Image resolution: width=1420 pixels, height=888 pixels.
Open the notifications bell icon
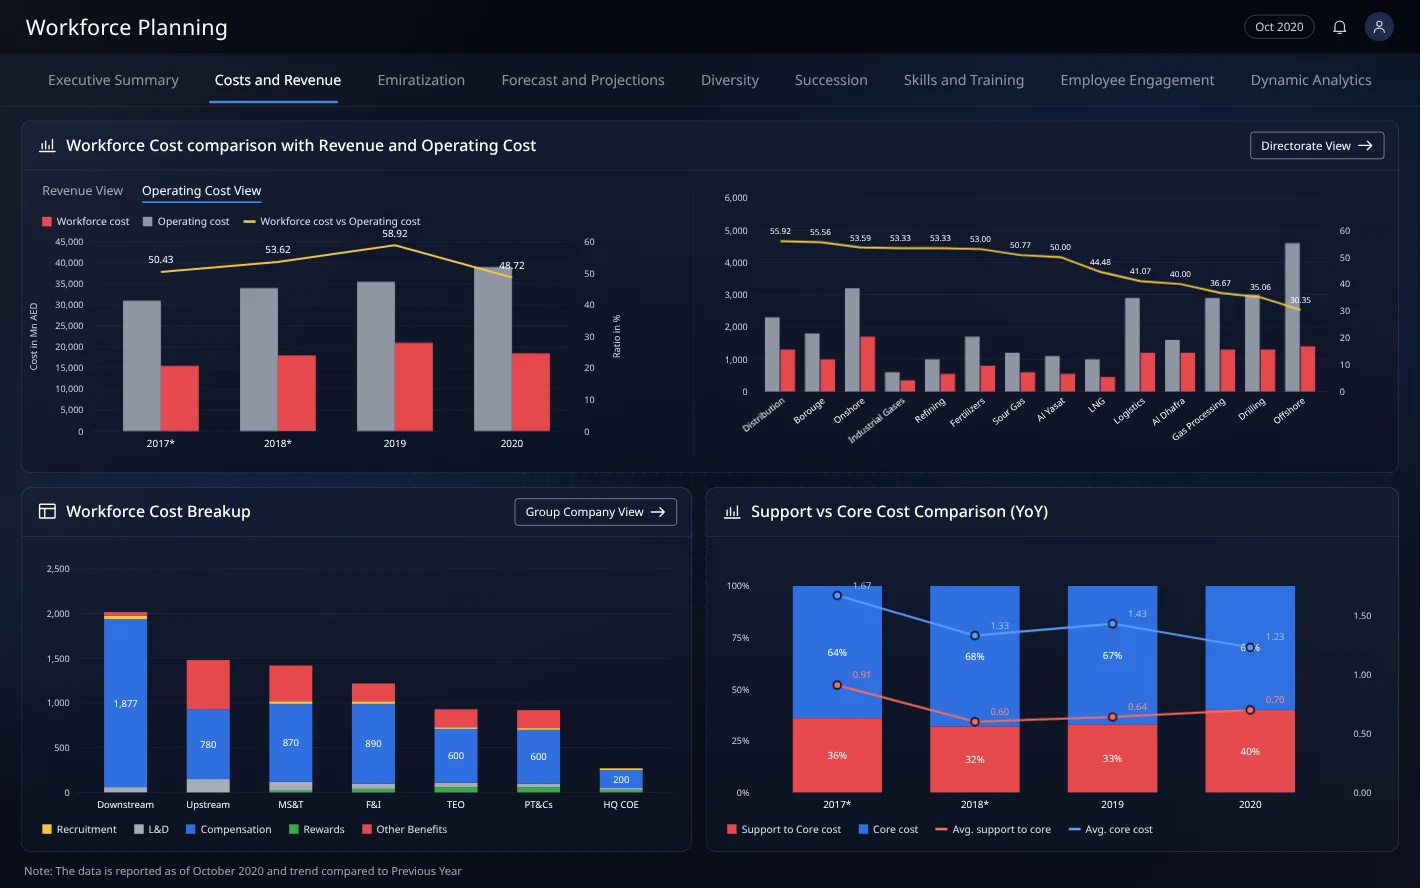tap(1340, 27)
